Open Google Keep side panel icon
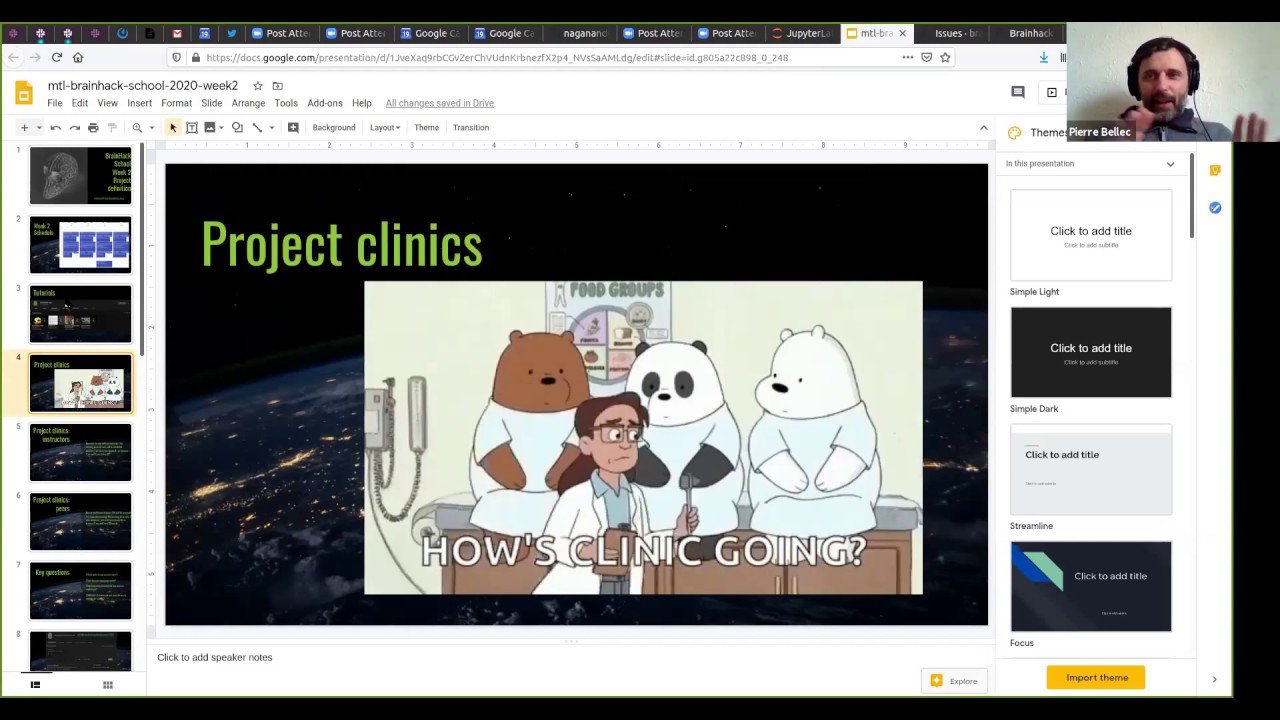Image resolution: width=1280 pixels, height=720 pixels. 1215,171
